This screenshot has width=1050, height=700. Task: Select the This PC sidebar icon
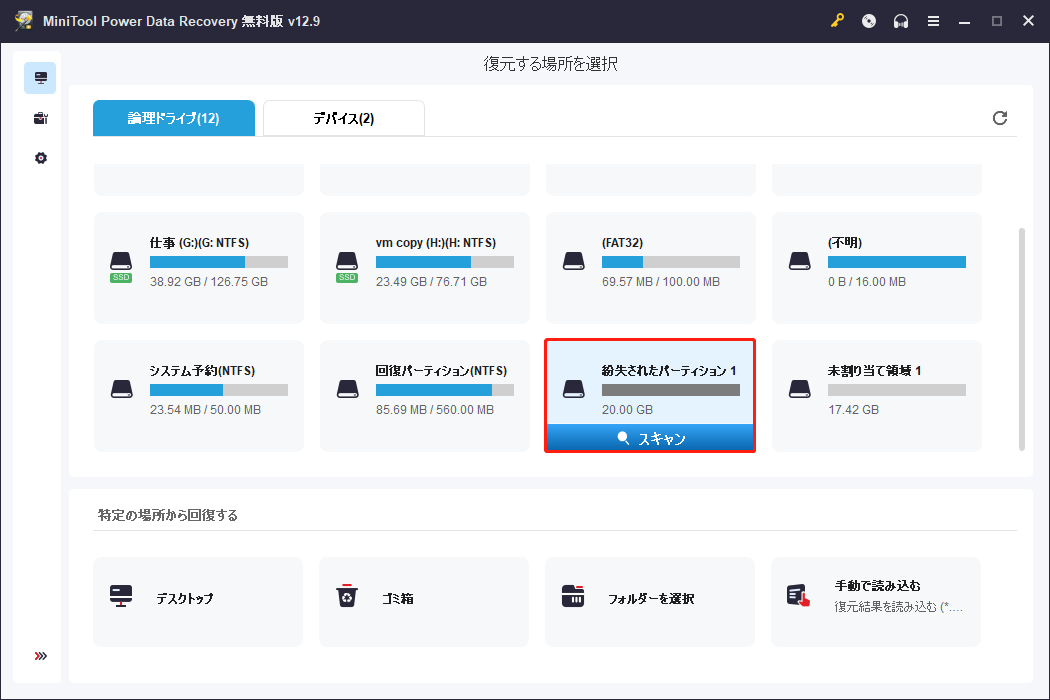coord(40,78)
